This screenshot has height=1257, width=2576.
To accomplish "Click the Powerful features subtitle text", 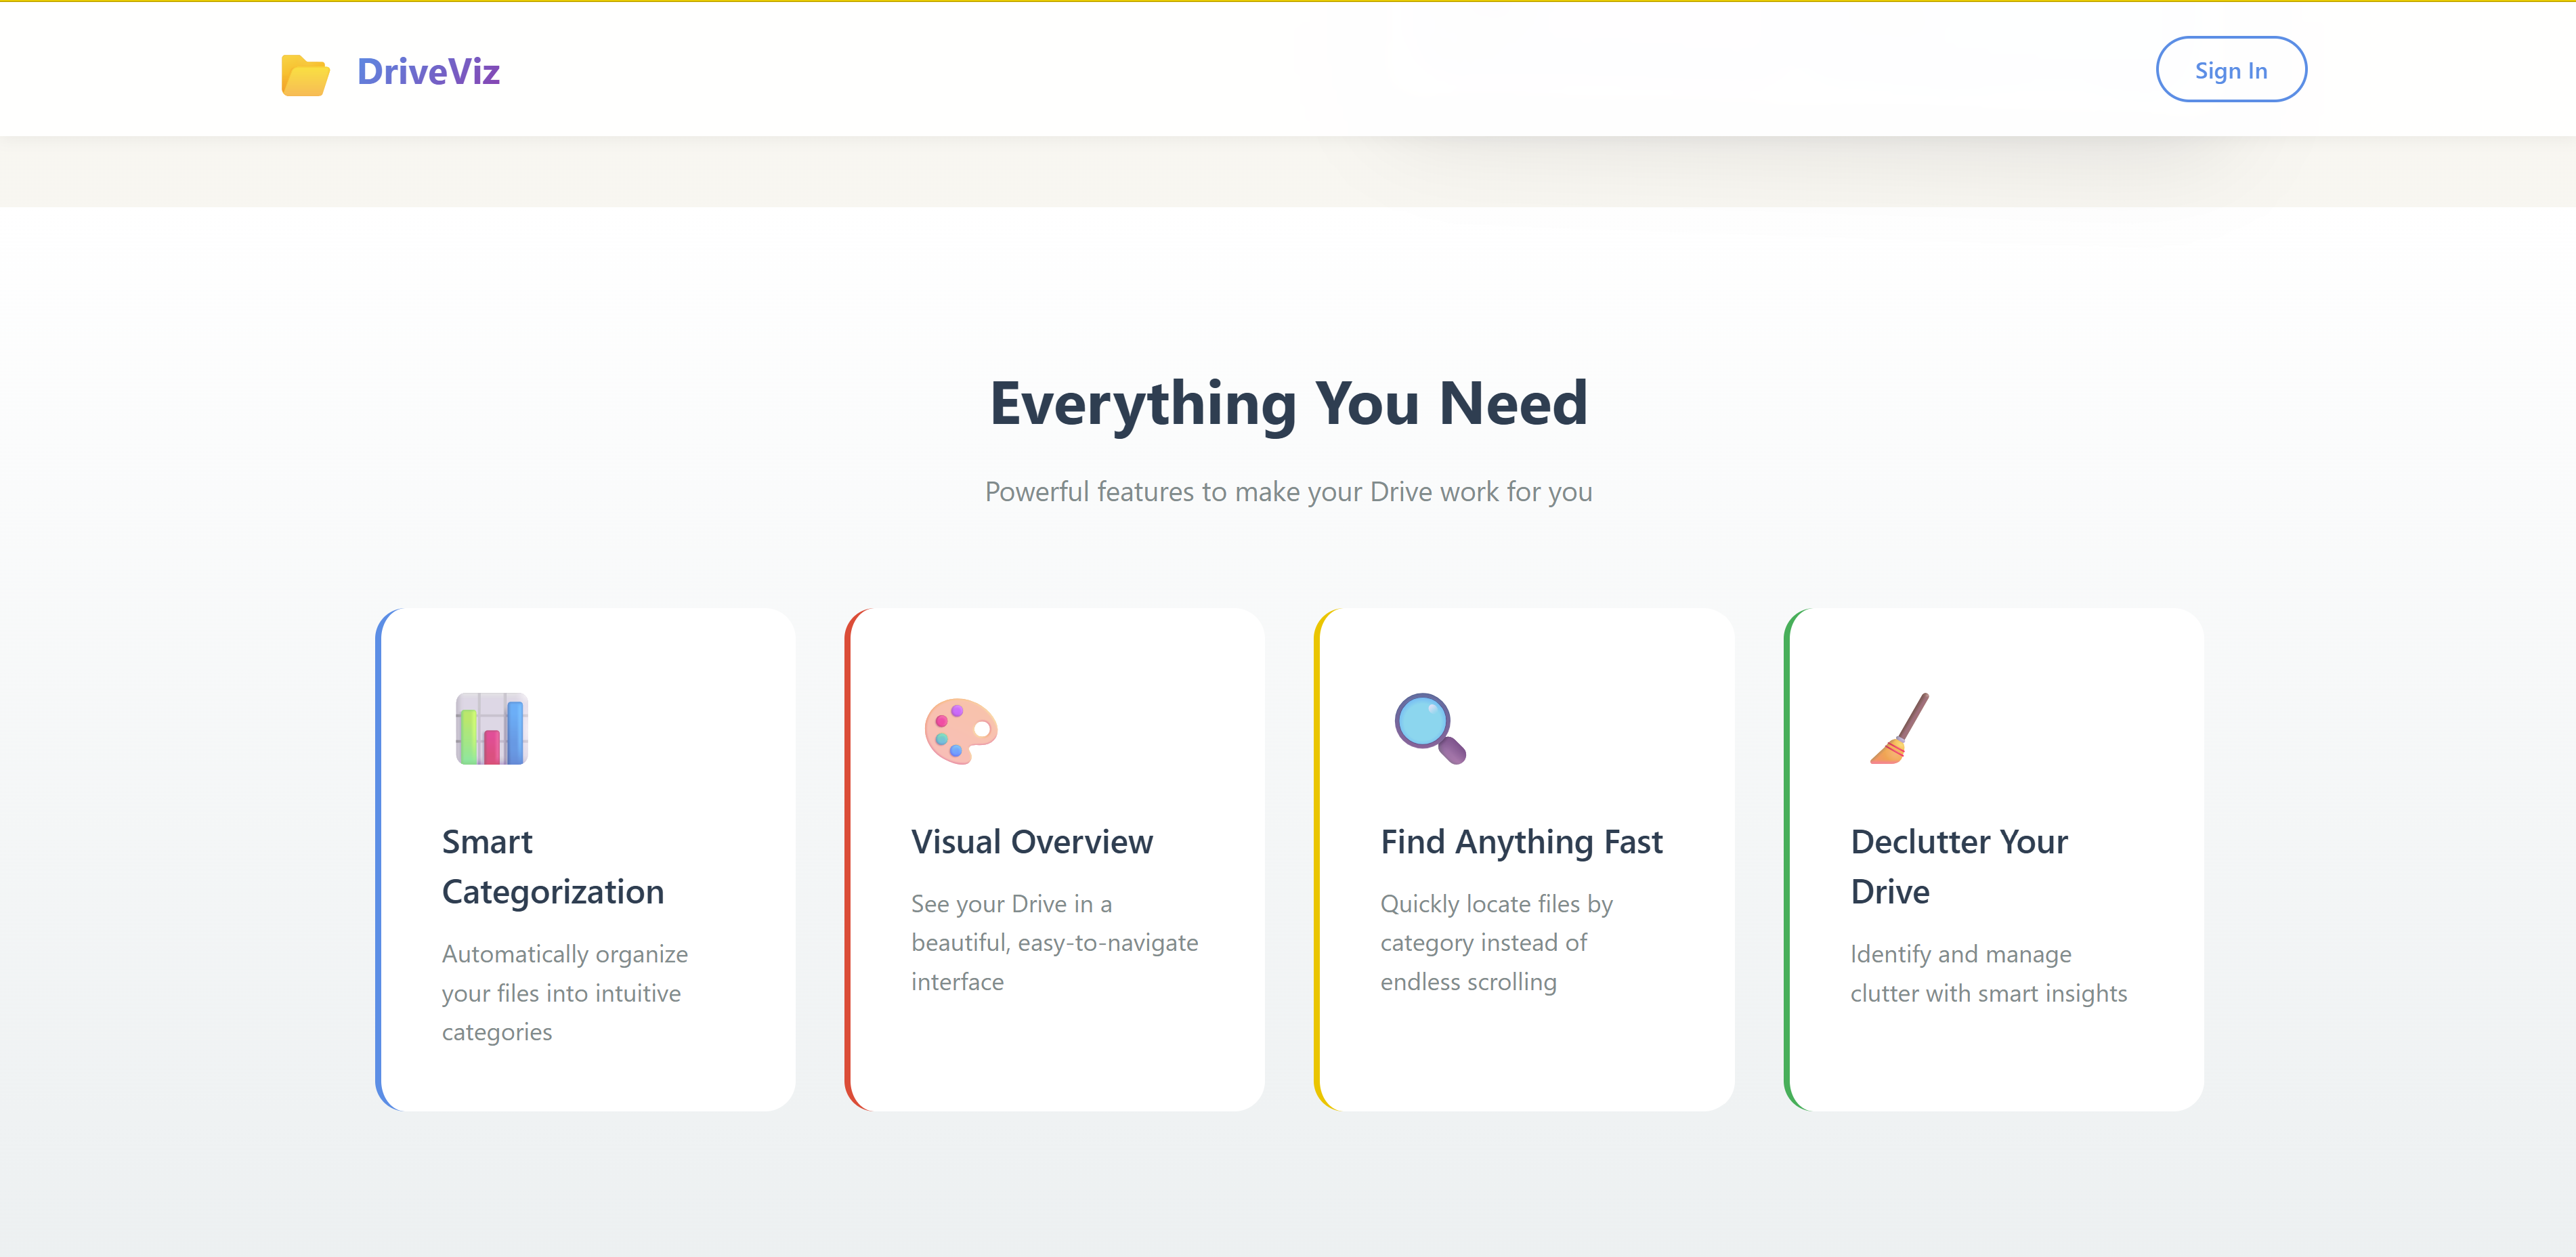I will tap(1288, 492).
